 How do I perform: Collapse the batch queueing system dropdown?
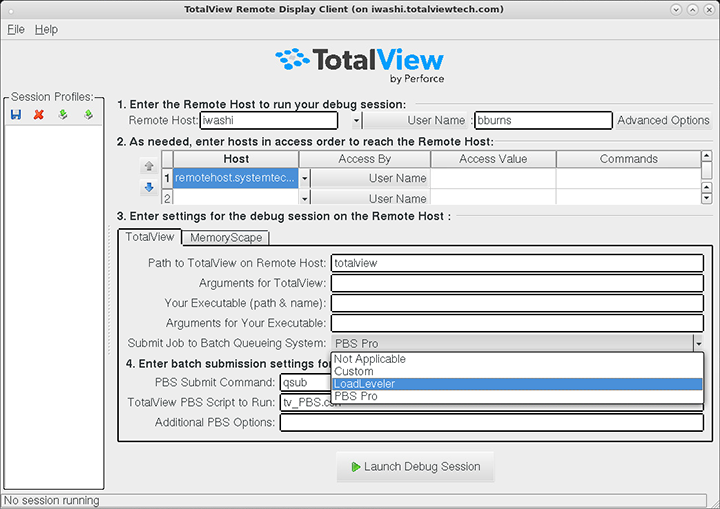coord(696,343)
